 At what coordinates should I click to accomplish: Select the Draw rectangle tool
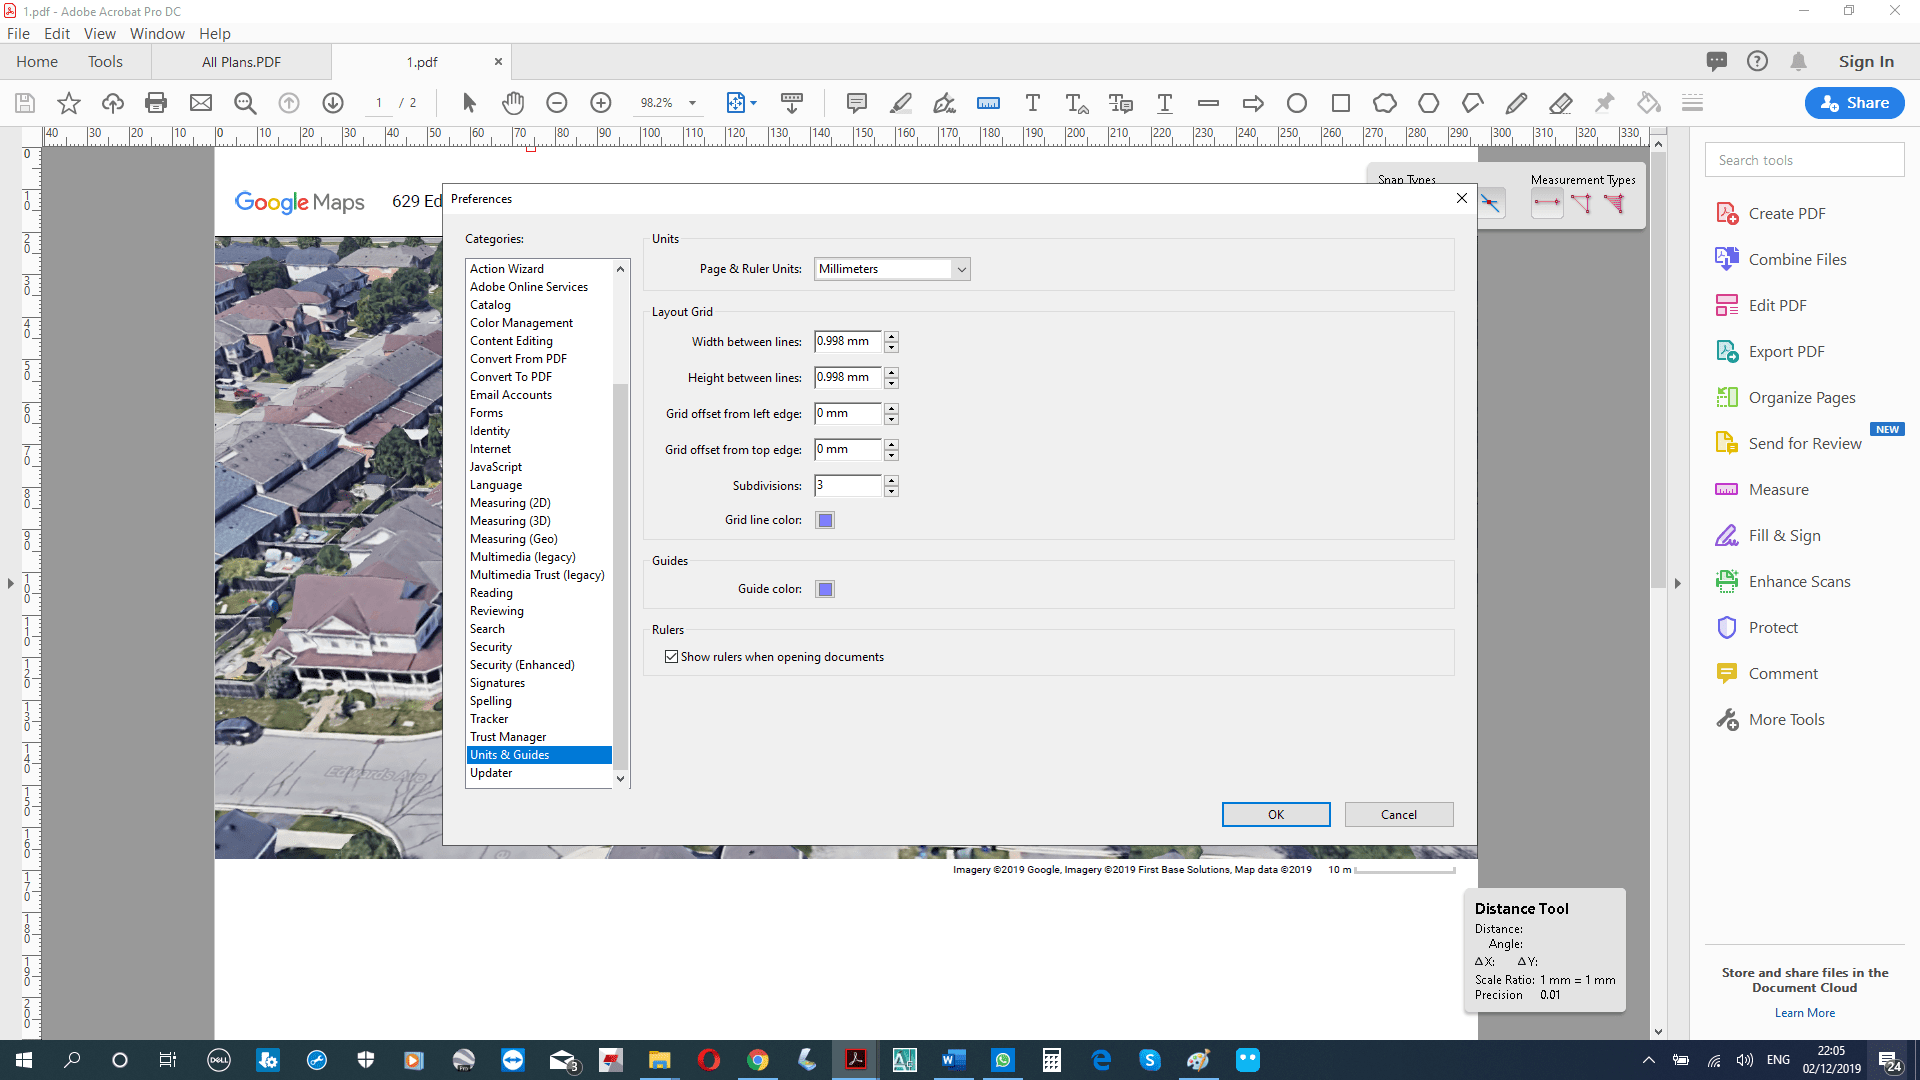[1341, 103]
